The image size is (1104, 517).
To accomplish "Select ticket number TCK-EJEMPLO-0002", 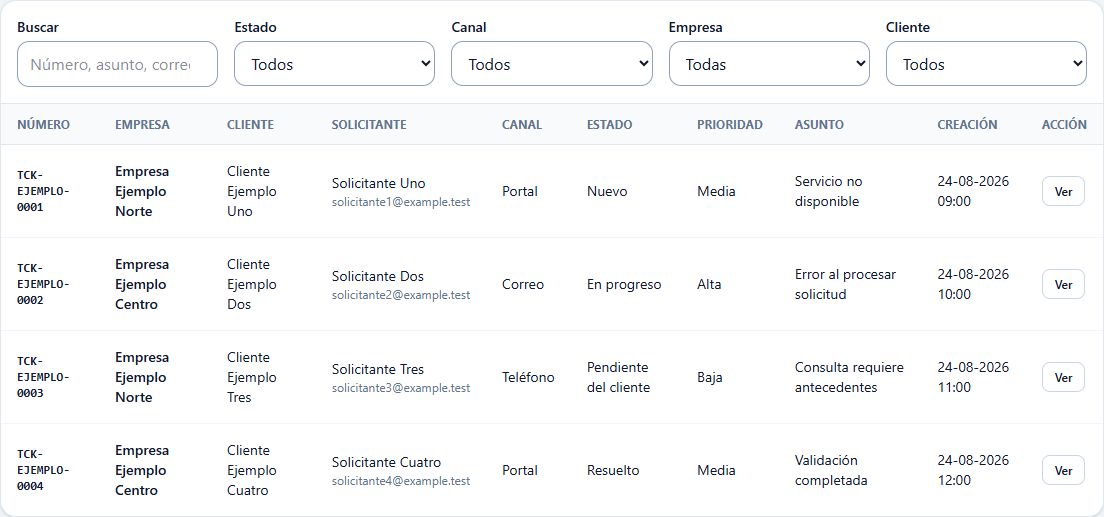I will click(x=44, y=285).
